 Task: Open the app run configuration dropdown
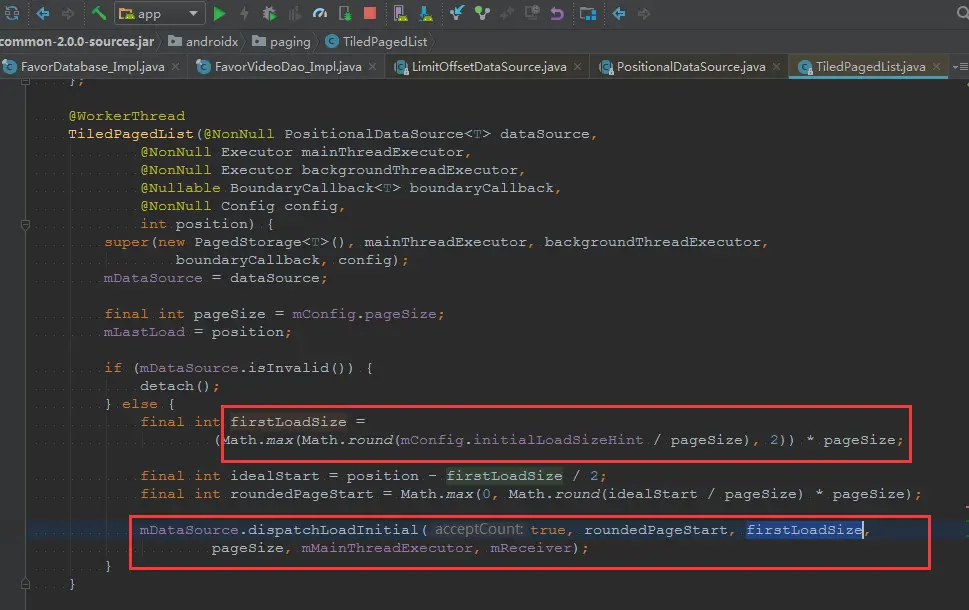[160, 14]
